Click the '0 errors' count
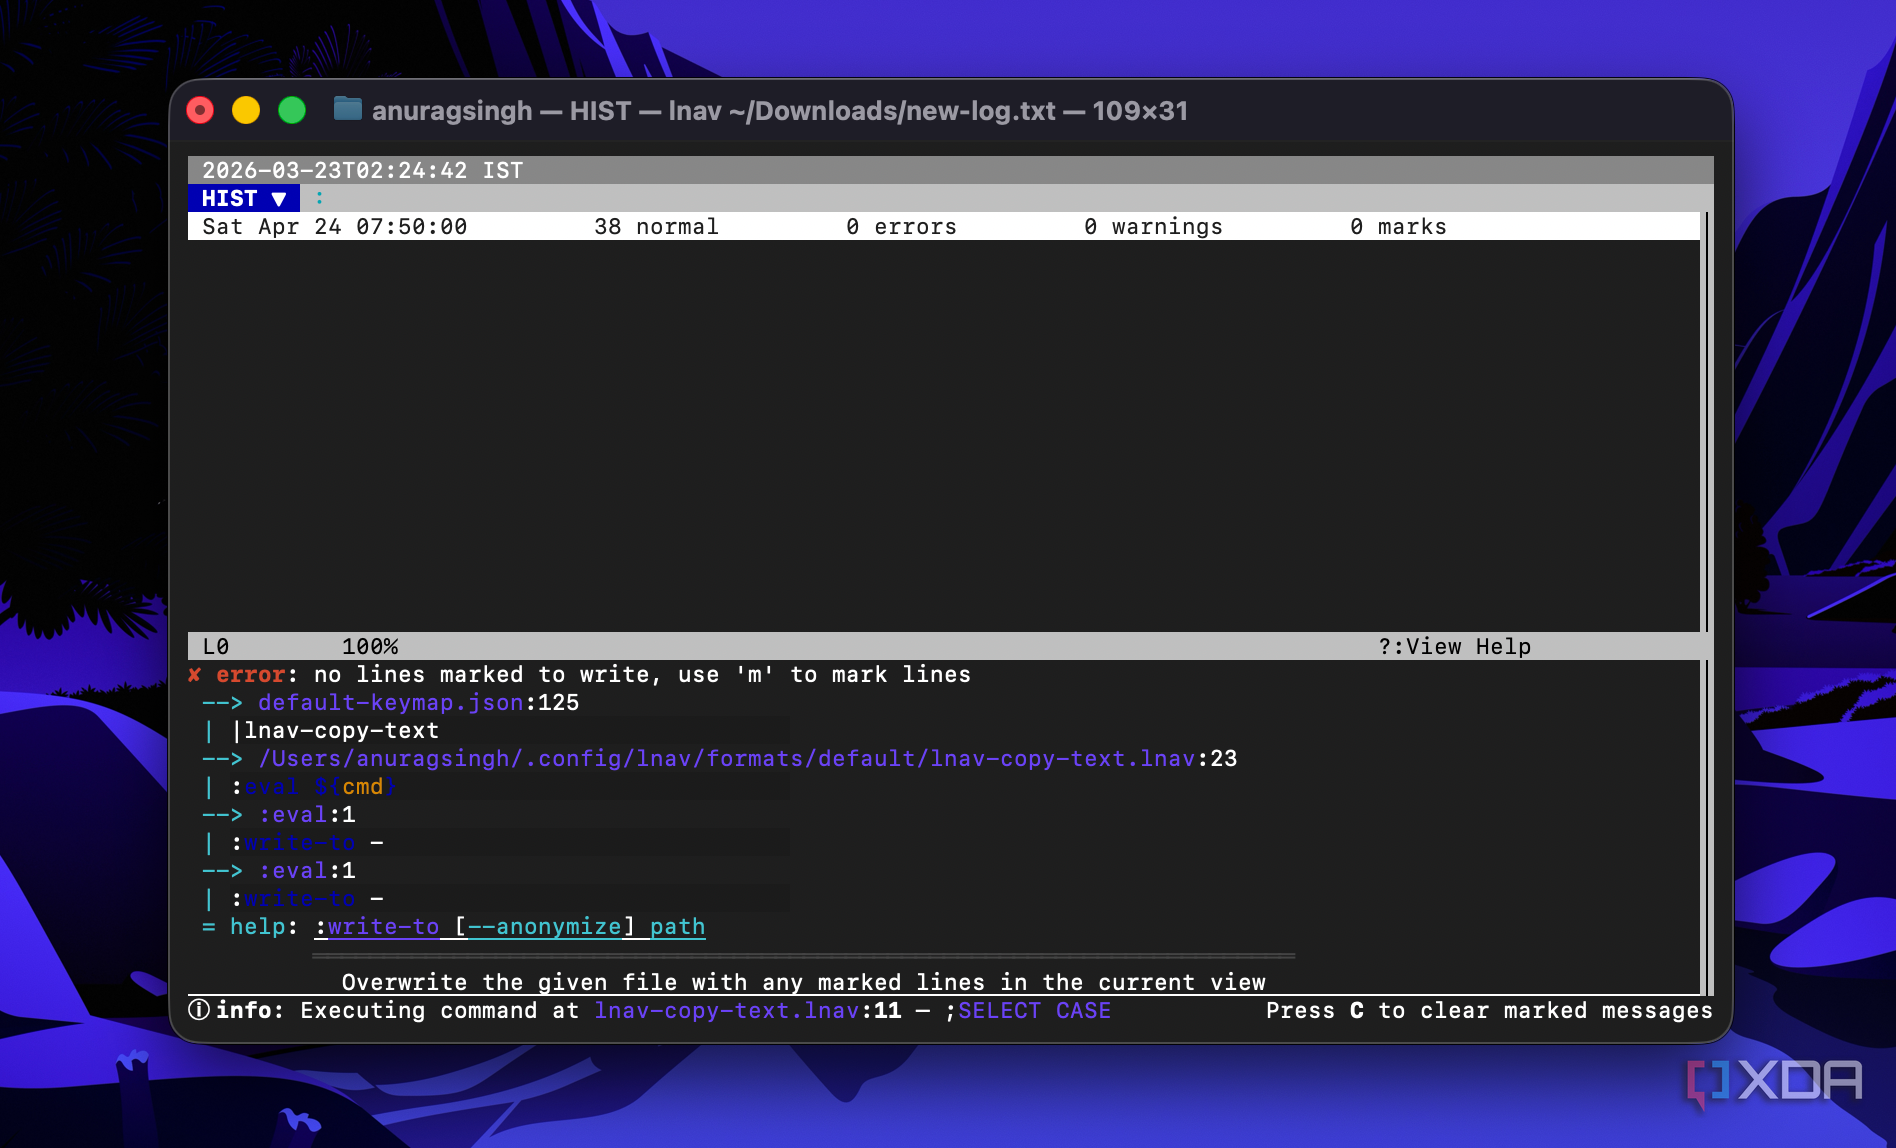The image size is (1896, 1148). pyautogui.click(x=901, y=227)
